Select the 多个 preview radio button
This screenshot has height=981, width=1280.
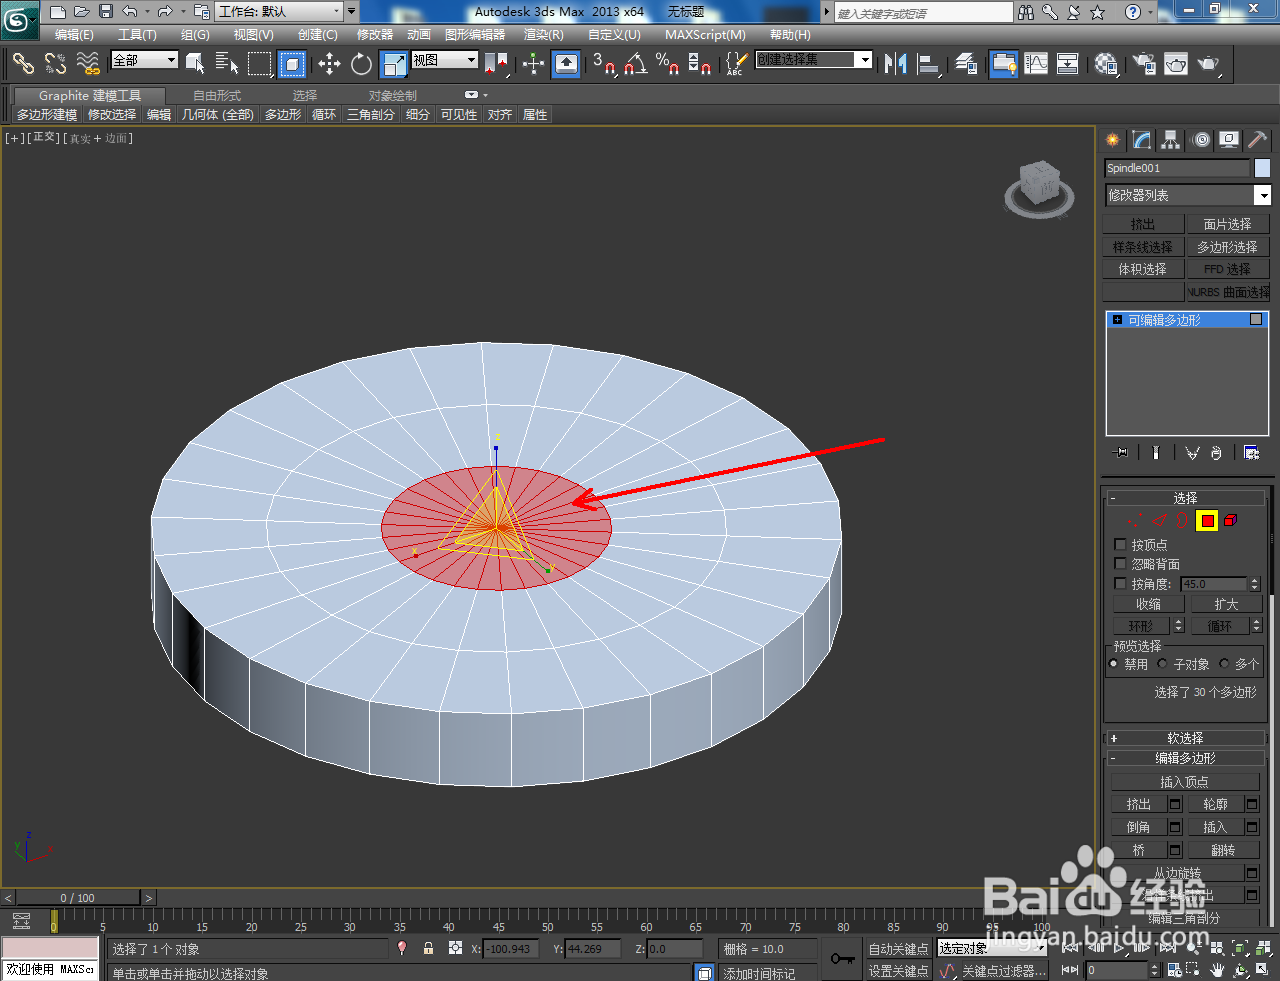click(x=1224, y=663)
